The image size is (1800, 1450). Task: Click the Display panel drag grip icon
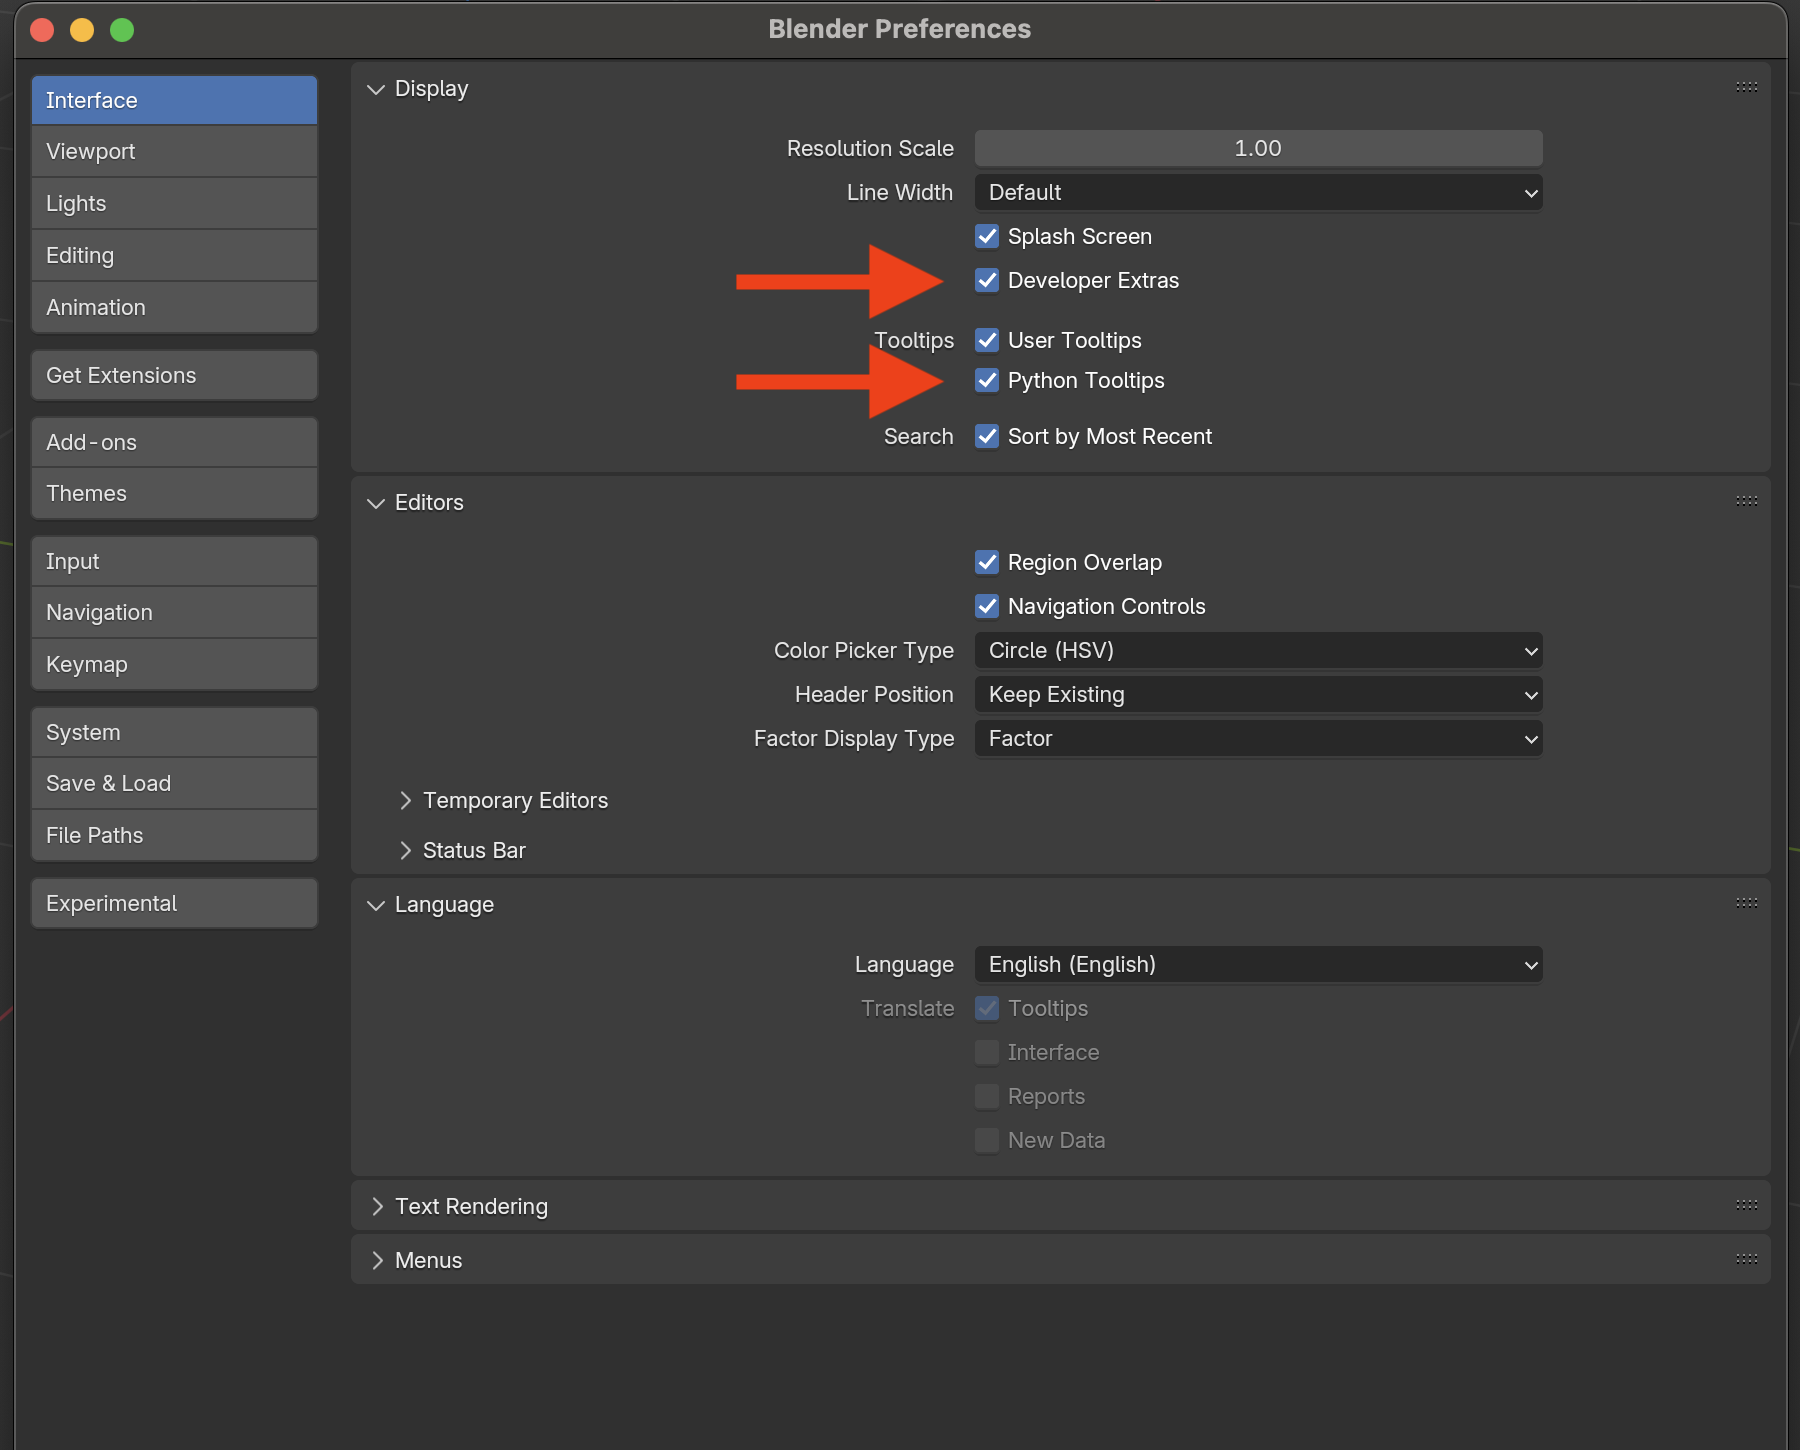click(x=1746, y=87)
